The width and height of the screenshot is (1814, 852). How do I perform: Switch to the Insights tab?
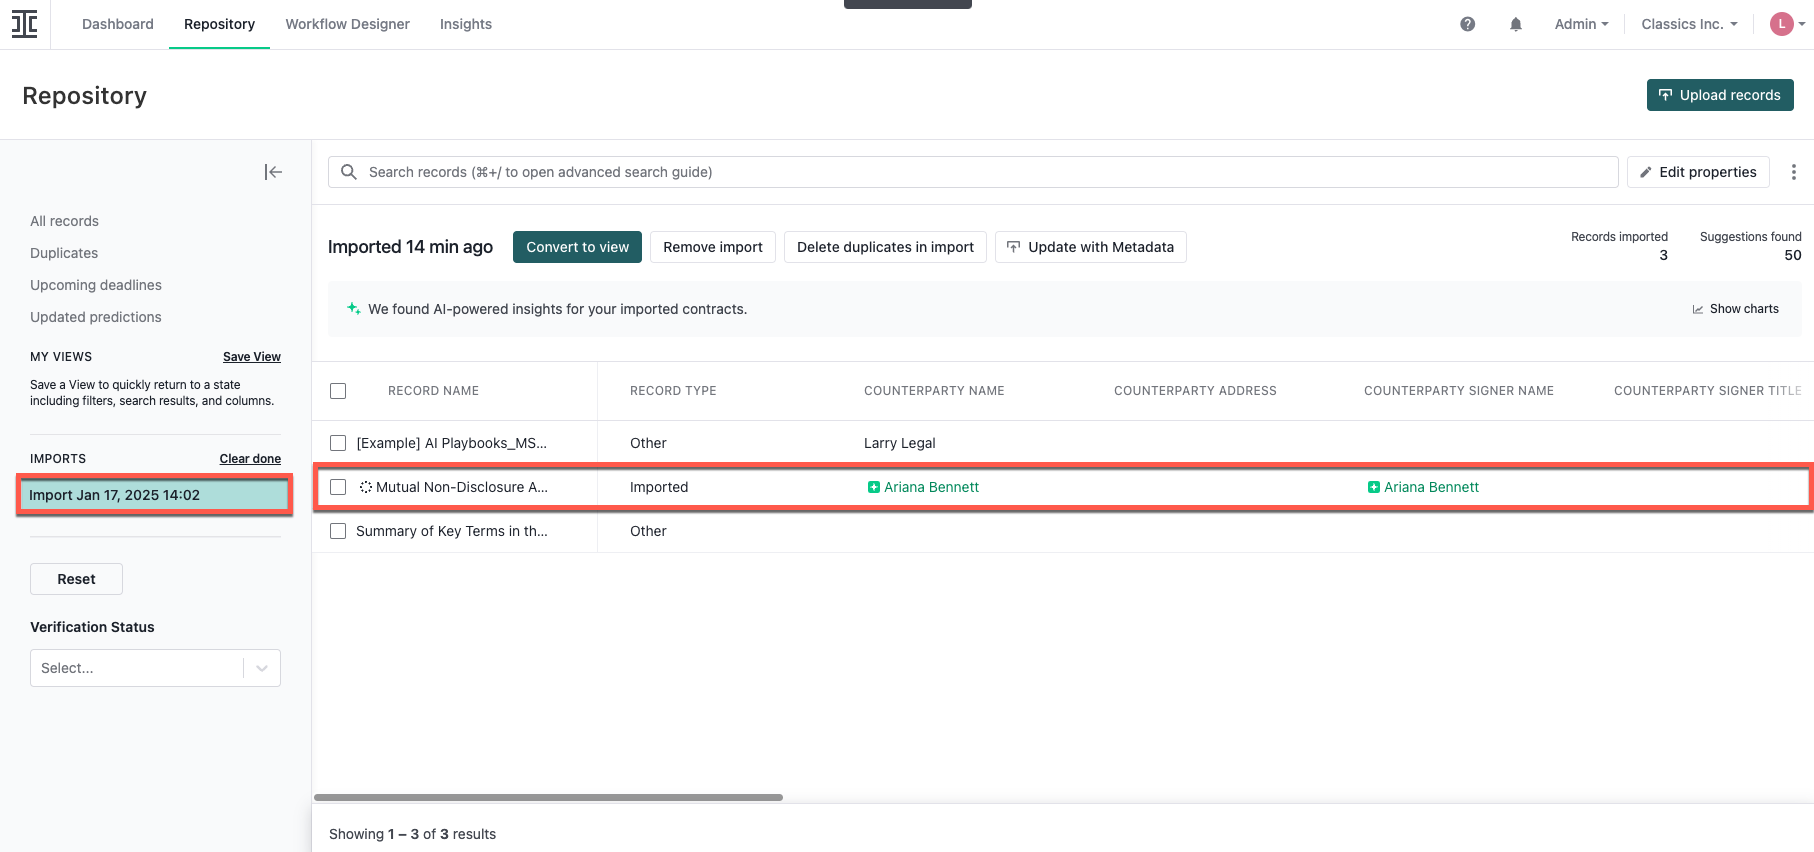point(466,24)
